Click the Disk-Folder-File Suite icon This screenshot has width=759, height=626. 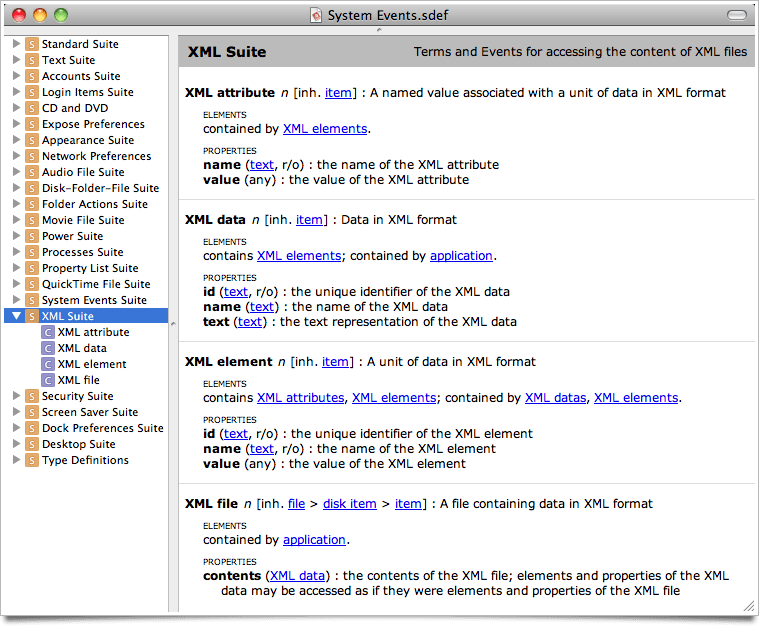31,188
